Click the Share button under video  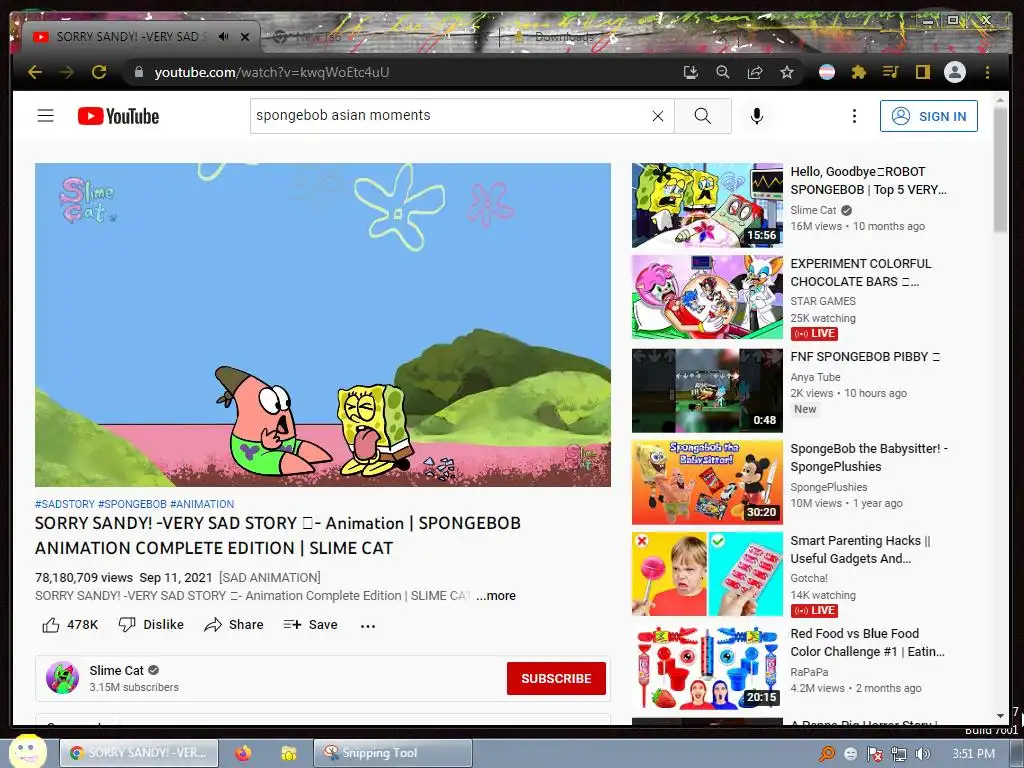tap(234, 625)
